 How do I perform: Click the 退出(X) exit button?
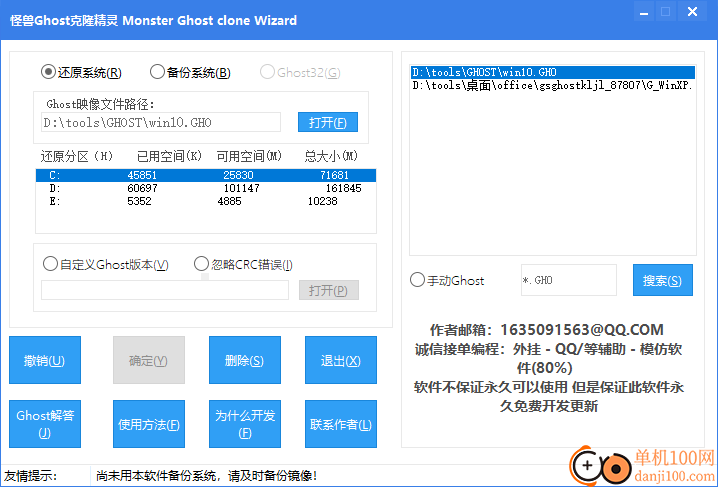tap(341, 360)
